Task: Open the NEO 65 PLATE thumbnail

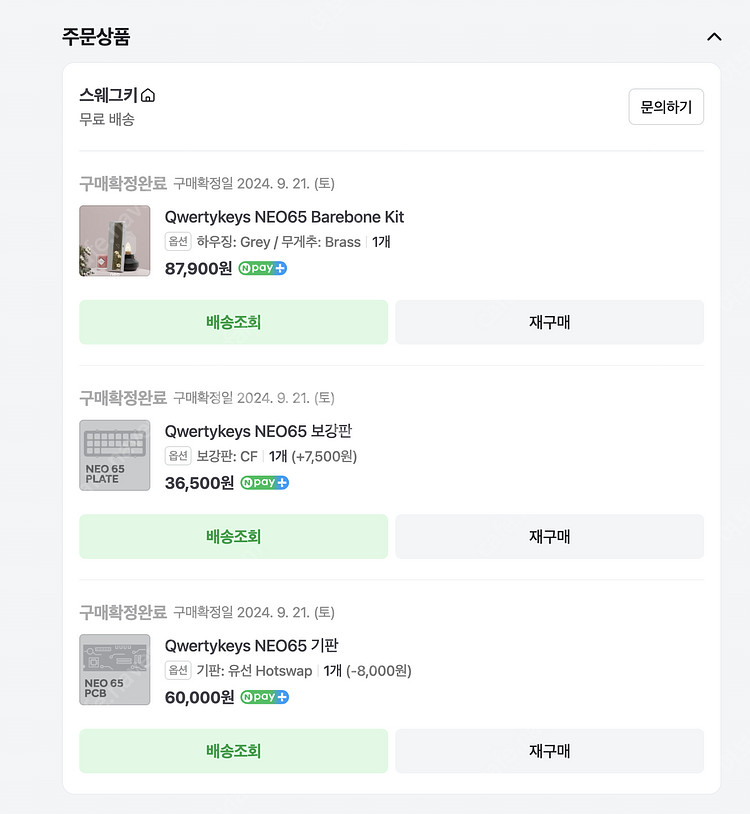Action: [115, 455]
